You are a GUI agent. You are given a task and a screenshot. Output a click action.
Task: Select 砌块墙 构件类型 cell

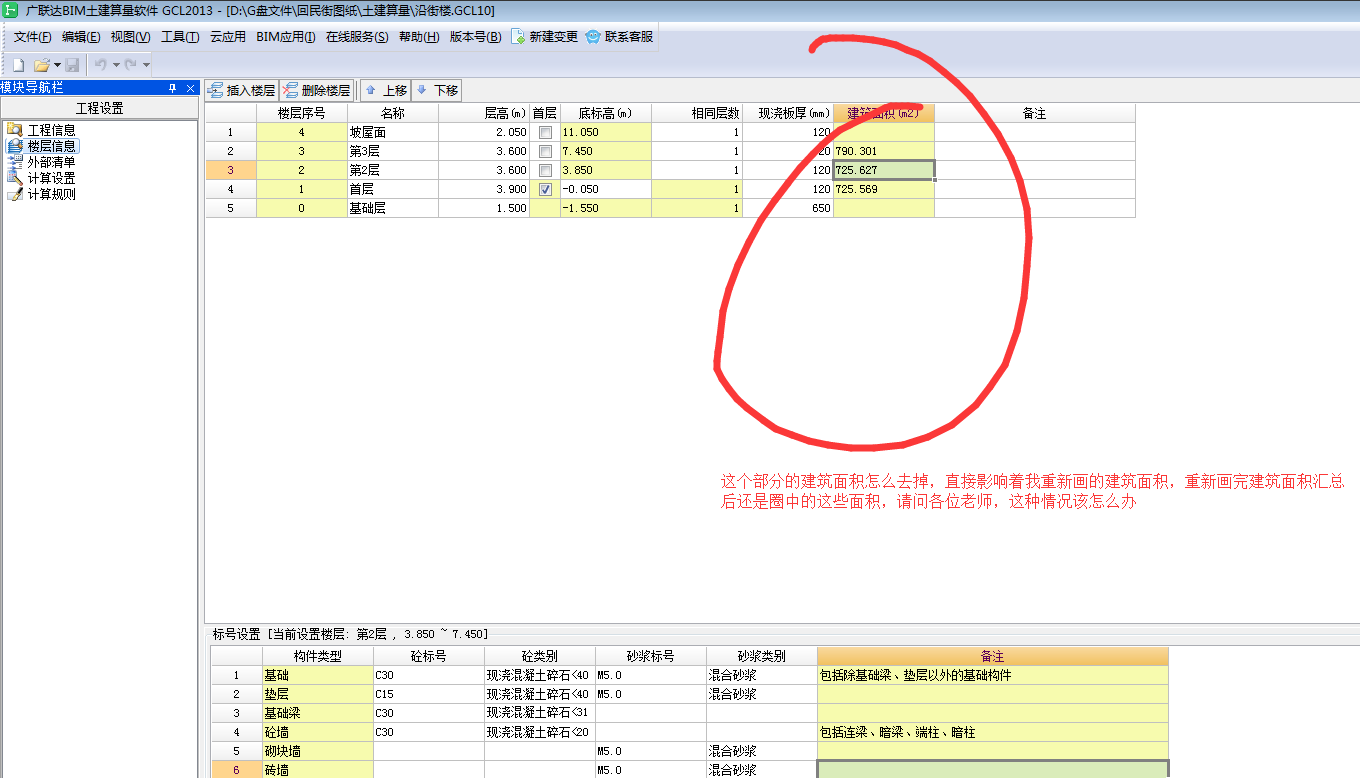[x=318, y=751]
